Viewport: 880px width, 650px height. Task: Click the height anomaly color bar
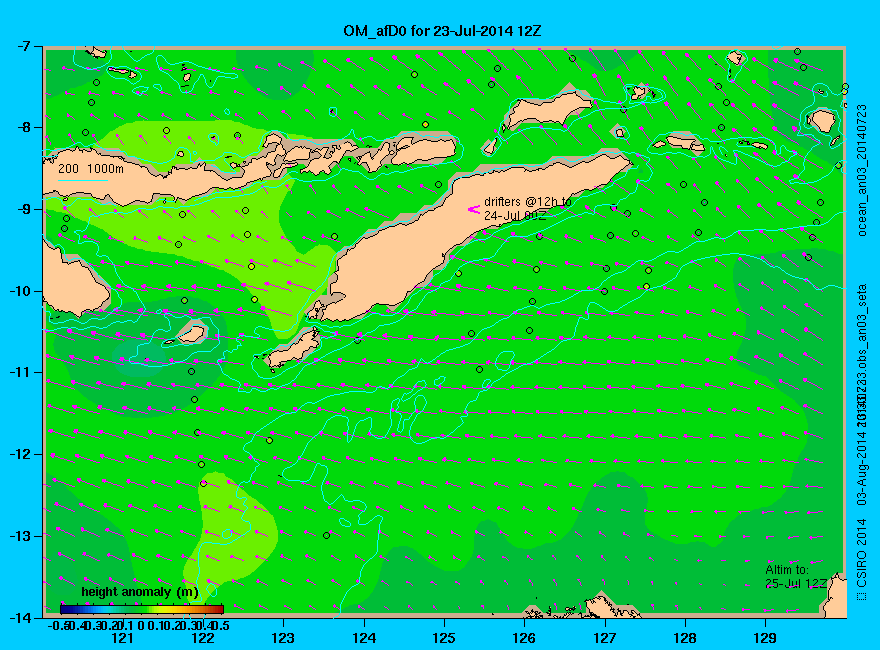pyautogui.click(x=142, y=609)
